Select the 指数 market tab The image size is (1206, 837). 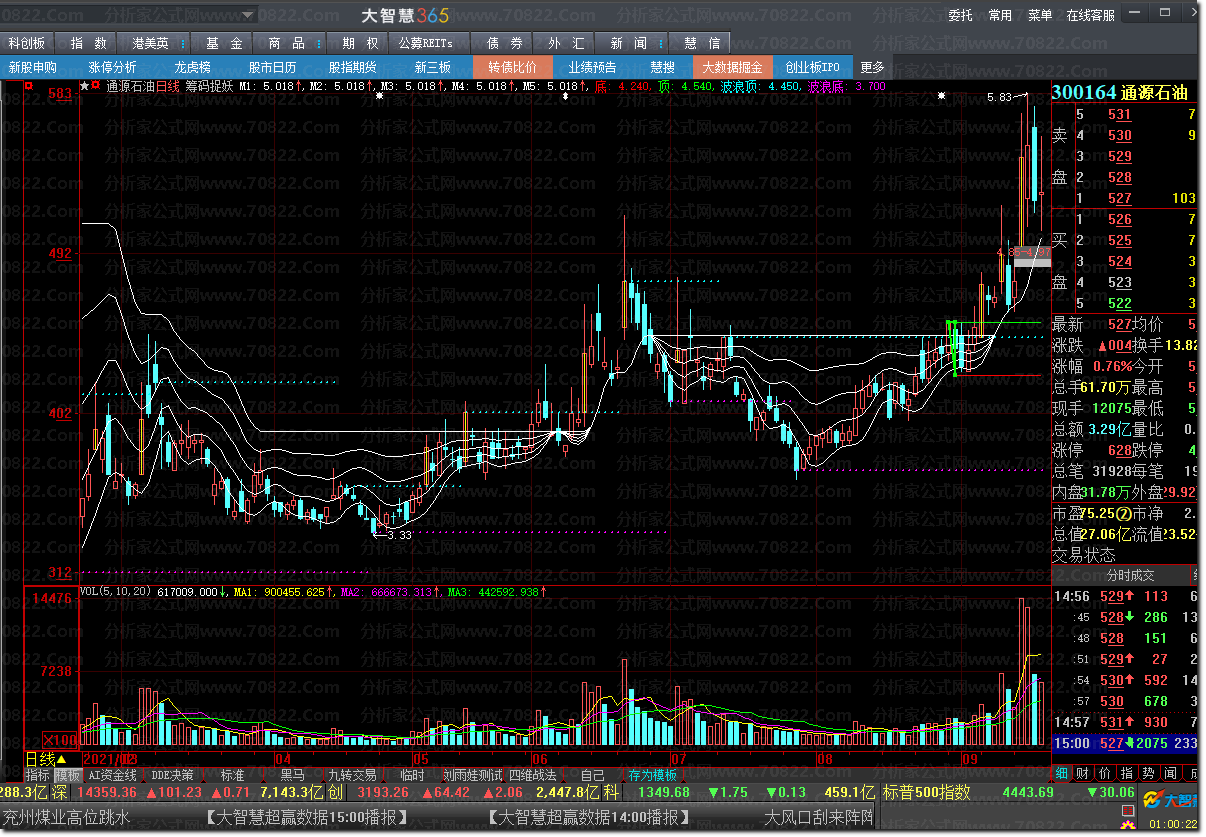tap(89, 43)
